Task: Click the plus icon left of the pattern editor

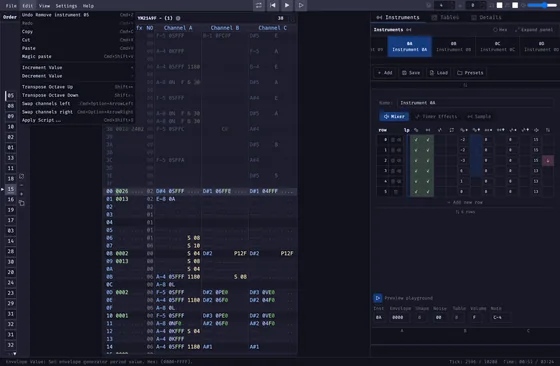Action: [21, 194]
